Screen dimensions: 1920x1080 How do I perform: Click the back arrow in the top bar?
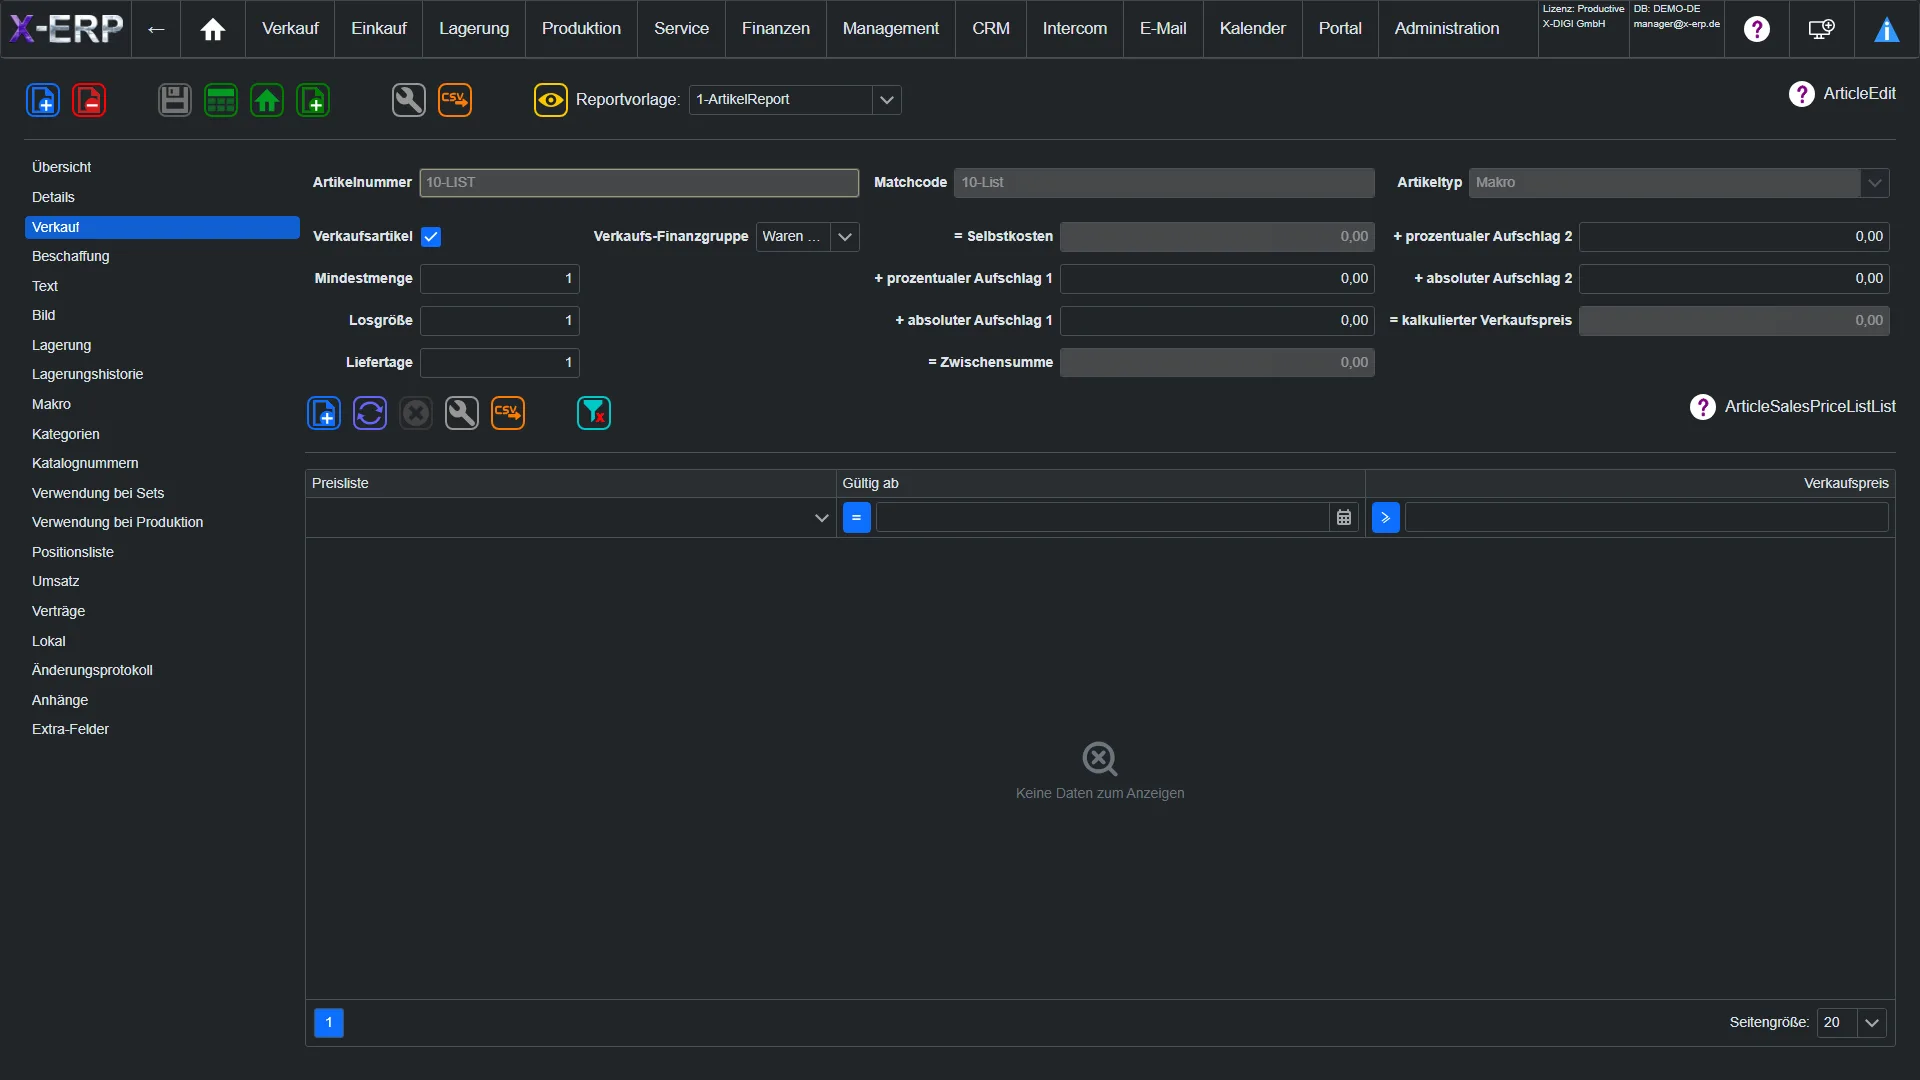point(156,29)
